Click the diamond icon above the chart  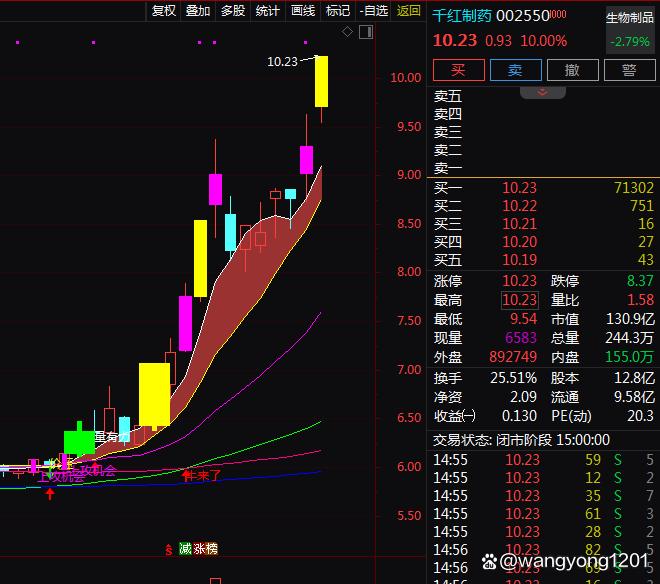[x=347, y=32]
